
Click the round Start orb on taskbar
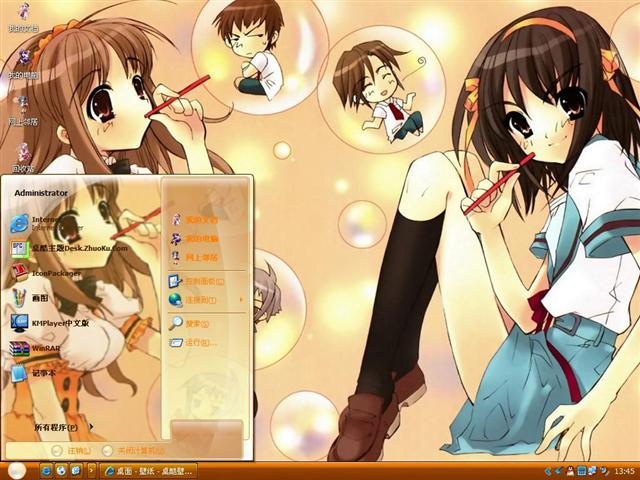tap(16, 471)
